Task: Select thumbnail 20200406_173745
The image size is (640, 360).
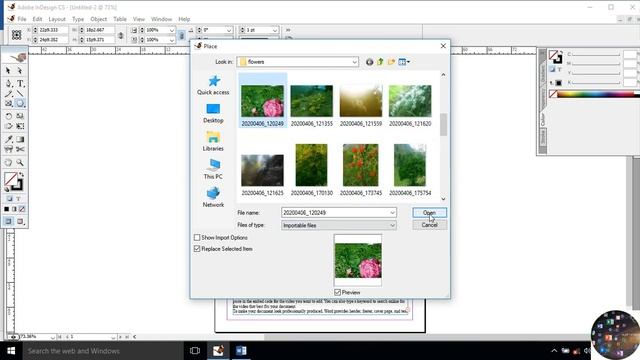Action: (x=361, y=170)
